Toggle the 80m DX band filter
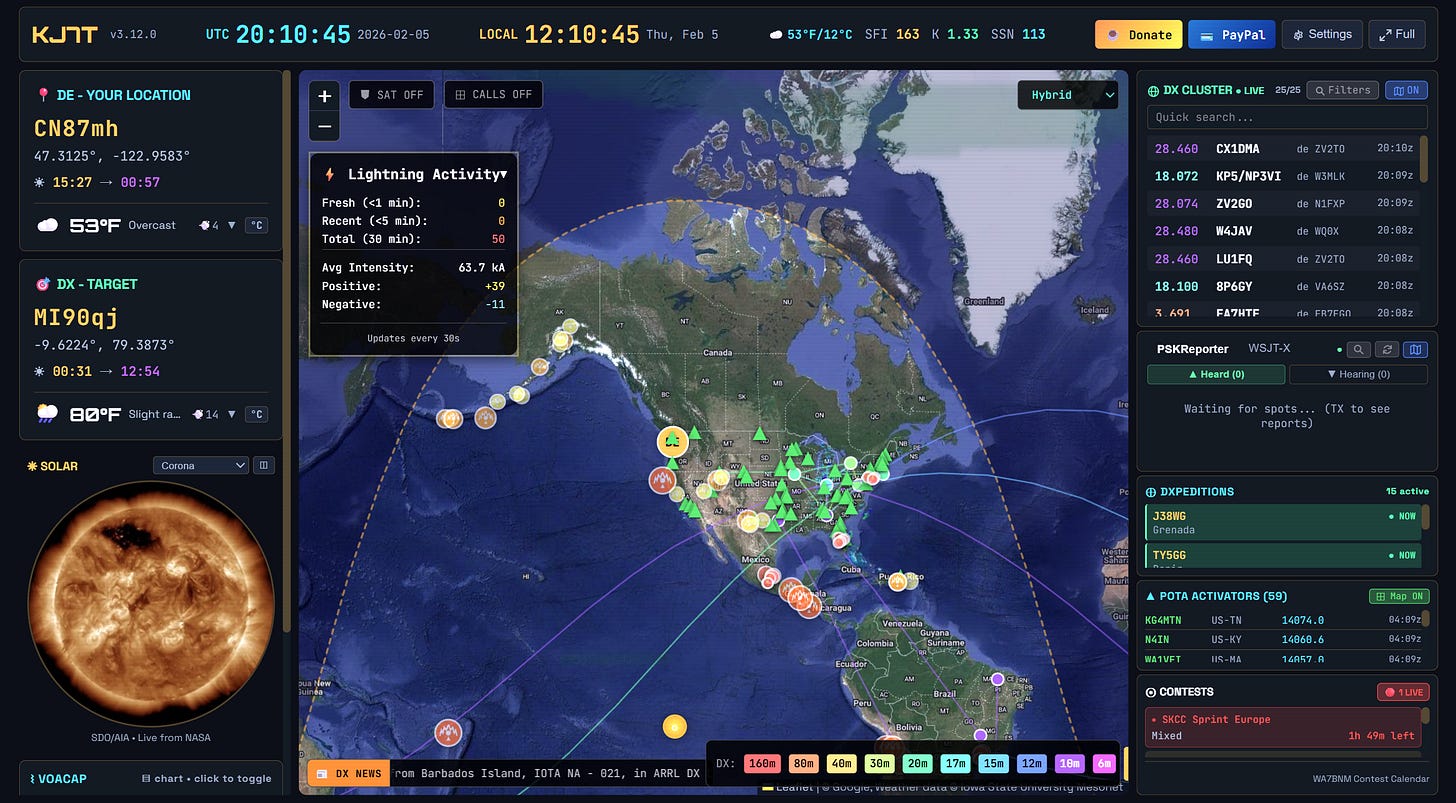This screenshot has width=1456, height=803. pyautogui.click(x=803, y=764)
